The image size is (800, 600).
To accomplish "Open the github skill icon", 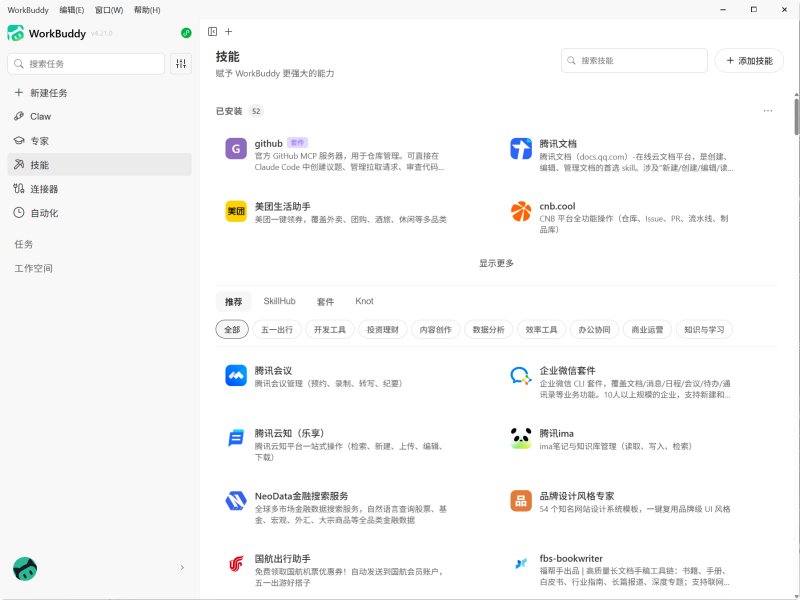I will (236, 149).
